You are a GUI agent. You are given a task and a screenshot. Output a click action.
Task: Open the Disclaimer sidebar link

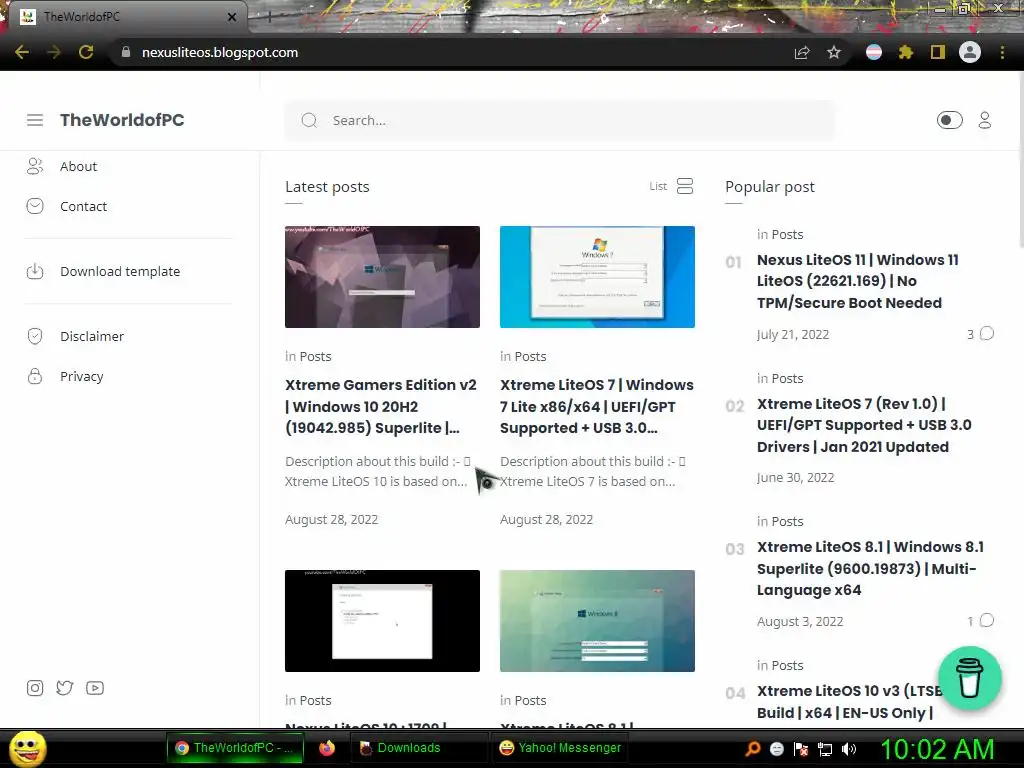pyautogui.click(x=91, y=336)
